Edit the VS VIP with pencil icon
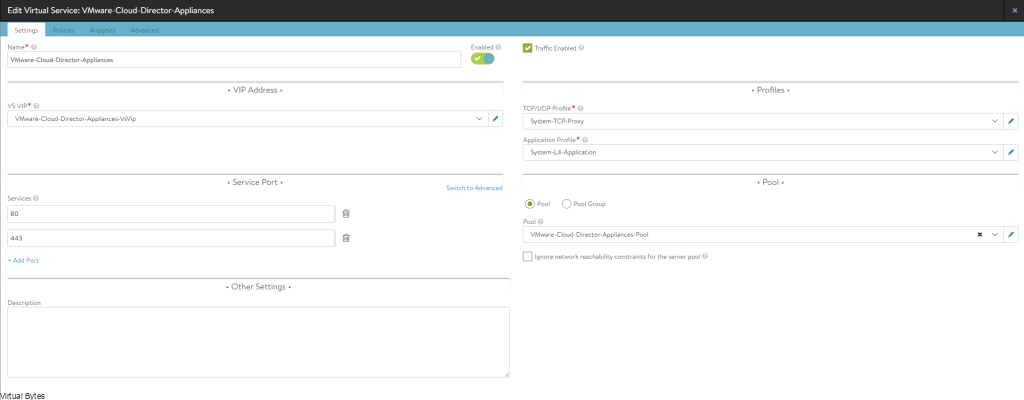The image size is (1024, 400). 495,119
